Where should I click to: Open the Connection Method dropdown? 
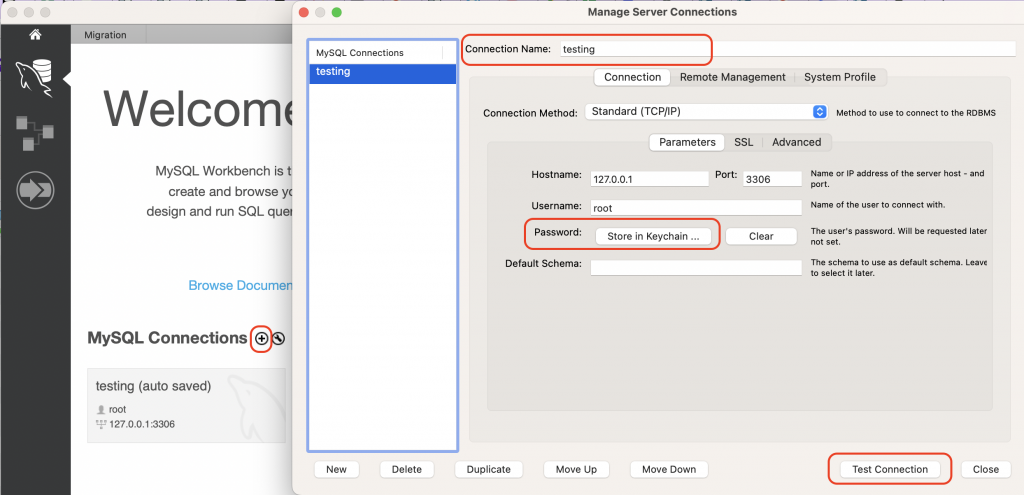(706, 112)
